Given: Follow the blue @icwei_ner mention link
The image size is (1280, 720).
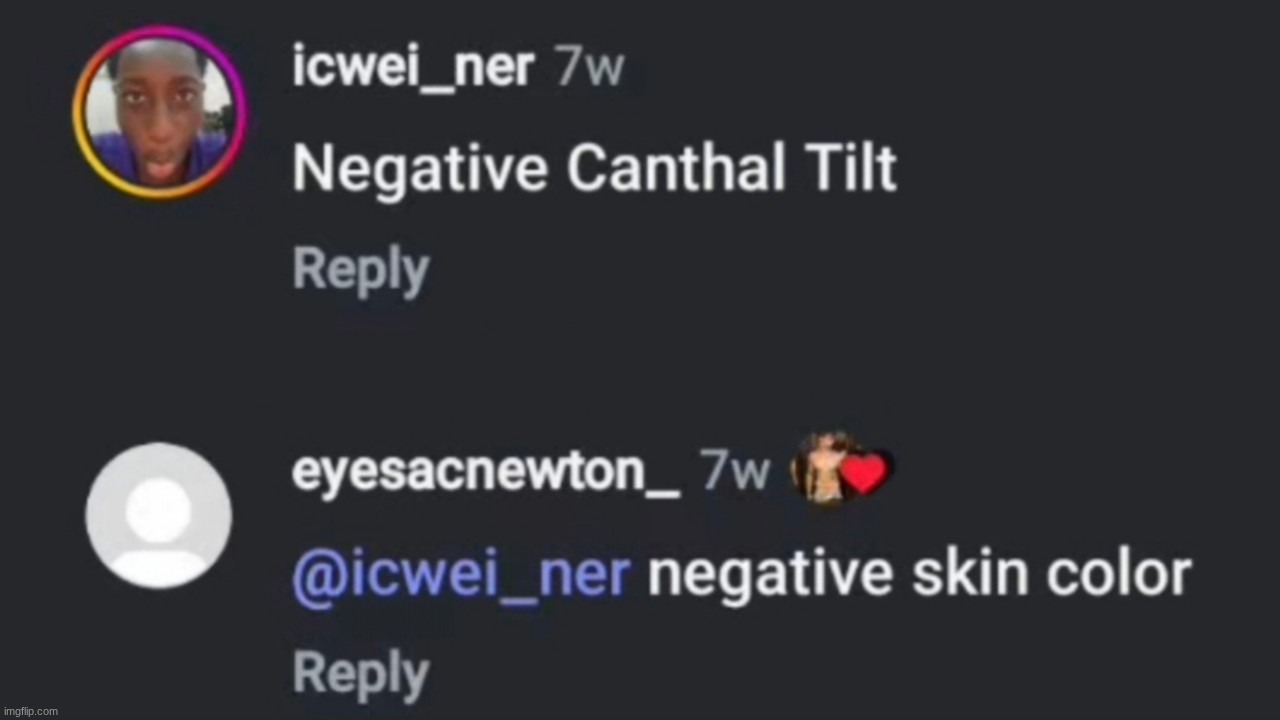Looking at the screenshot, I should click(462, 576).
